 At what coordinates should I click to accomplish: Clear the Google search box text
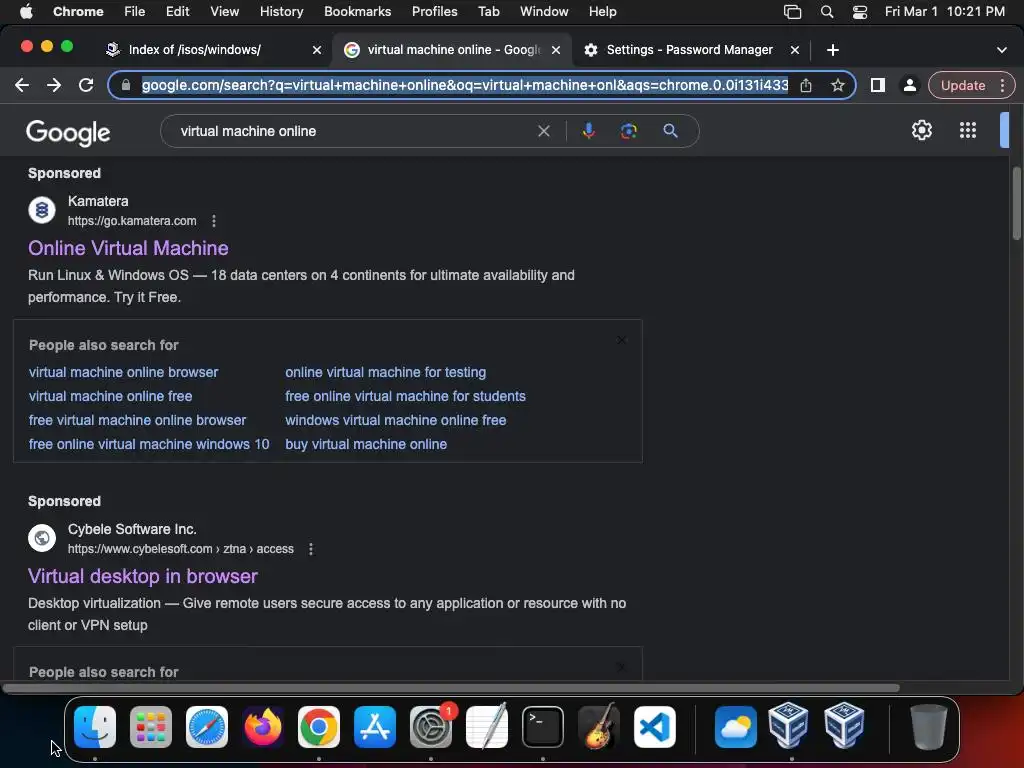(x=543, y=131)
